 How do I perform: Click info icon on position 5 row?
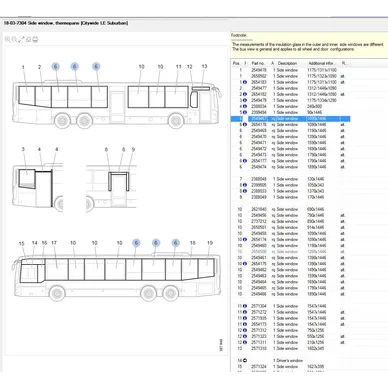[245, 112]
